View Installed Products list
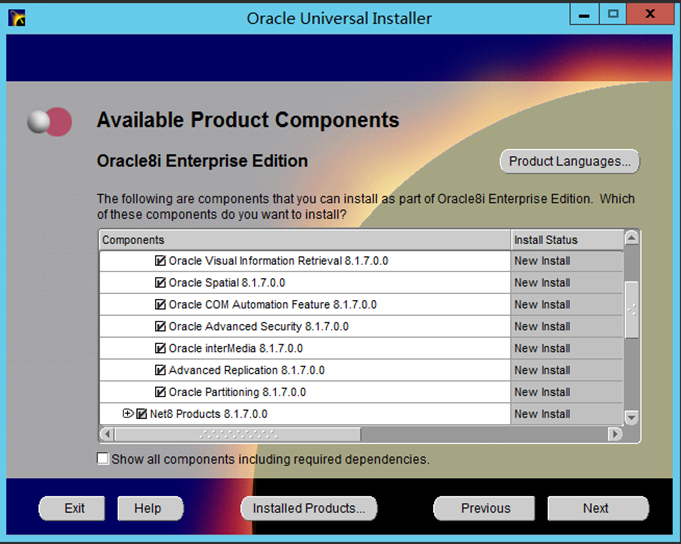The image size is (681, 544). (309, 508)
